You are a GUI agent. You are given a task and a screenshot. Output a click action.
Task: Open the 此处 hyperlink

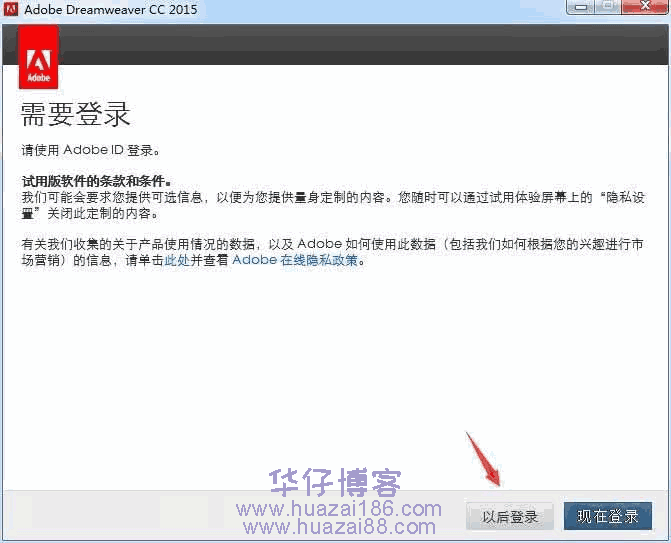point(177,260)
